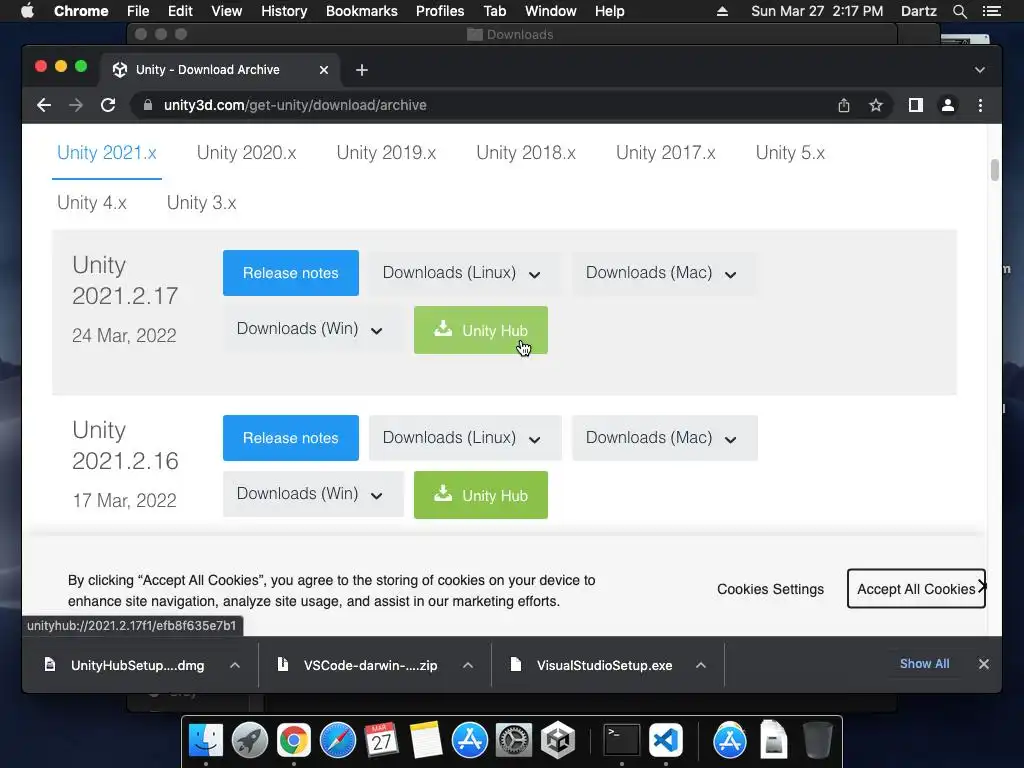Open the Chrome profile avatar icon
The width and height of the screenshot is (1024, 768).
pyautogui.click(x=948, y=105)
